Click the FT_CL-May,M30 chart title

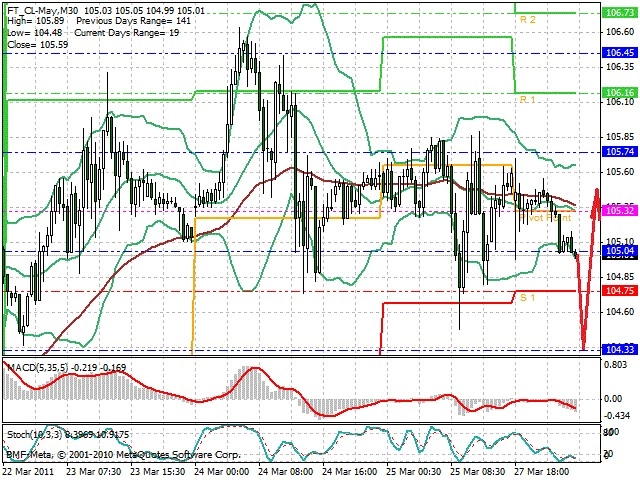click(43, 11)
